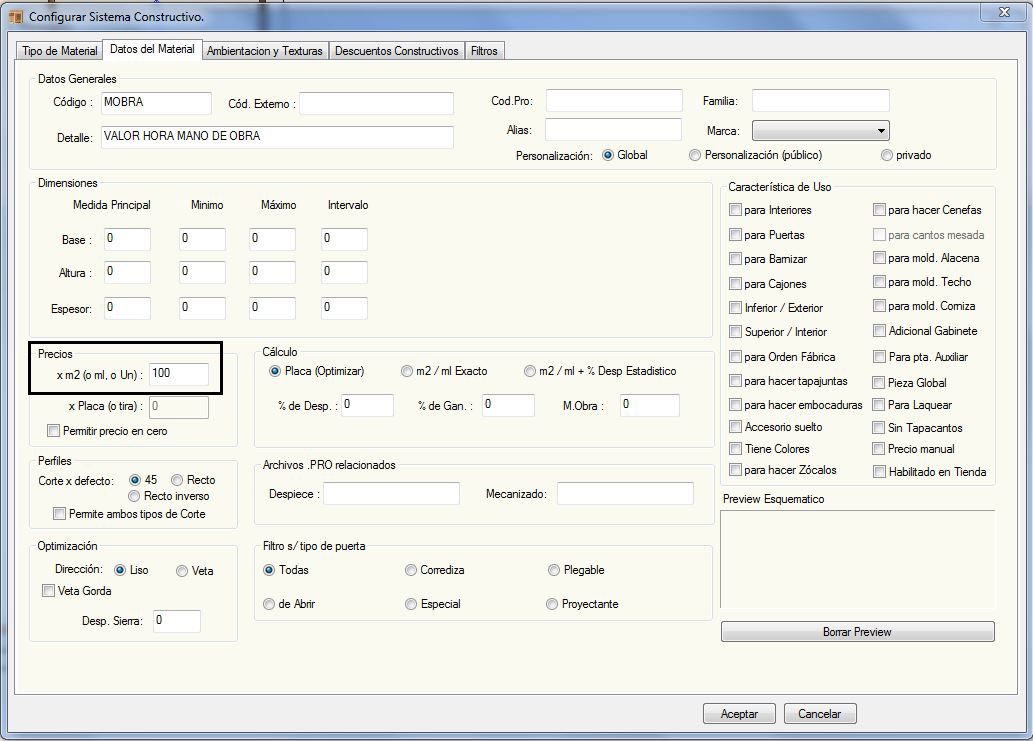
Task: Select Liso direction radio button
Action: (x=120, y=570)
